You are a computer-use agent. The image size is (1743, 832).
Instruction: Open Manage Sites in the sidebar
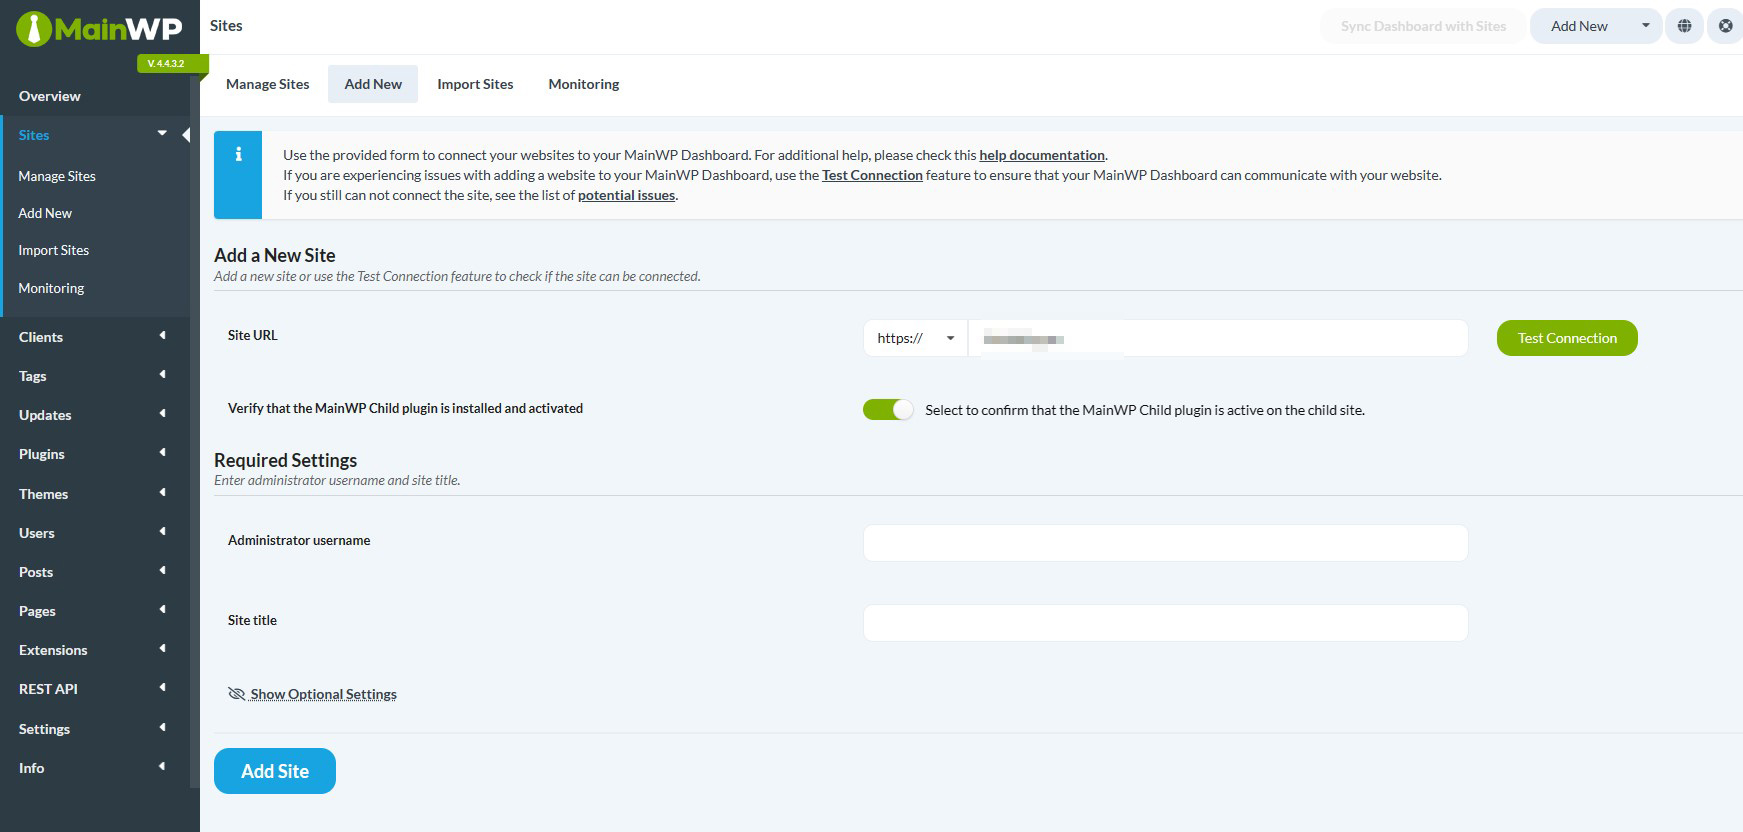[57, 176]
